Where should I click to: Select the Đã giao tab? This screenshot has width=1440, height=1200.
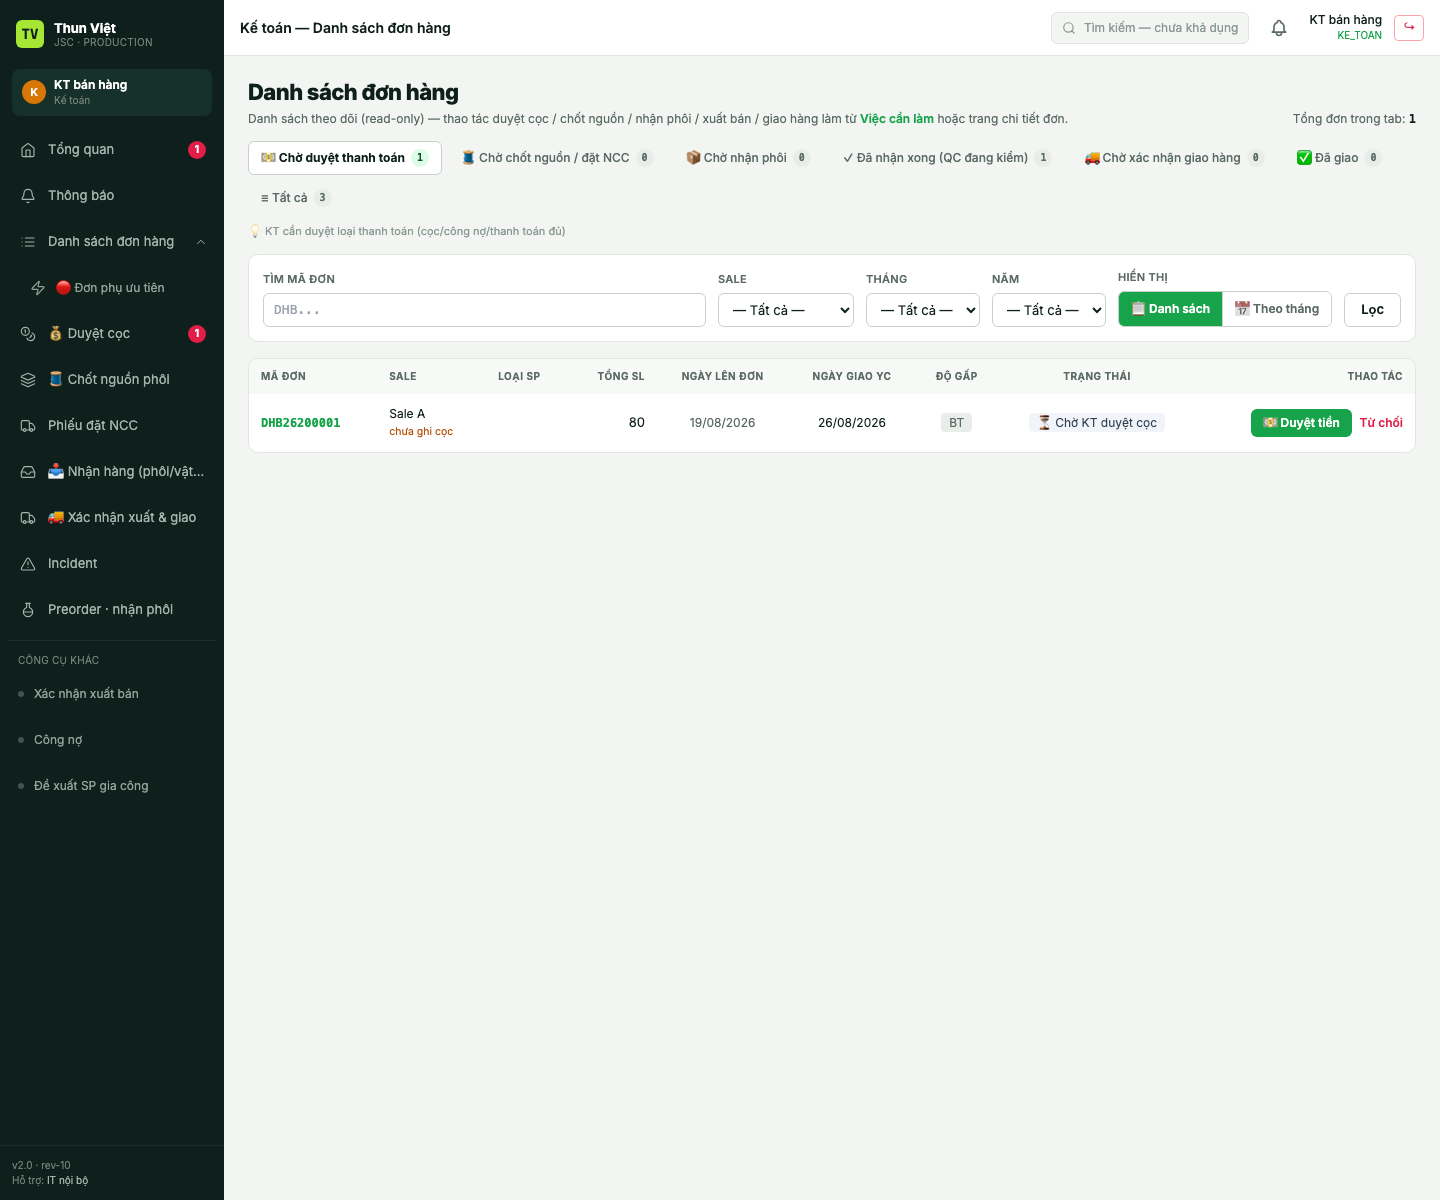tap(1339, 158)
